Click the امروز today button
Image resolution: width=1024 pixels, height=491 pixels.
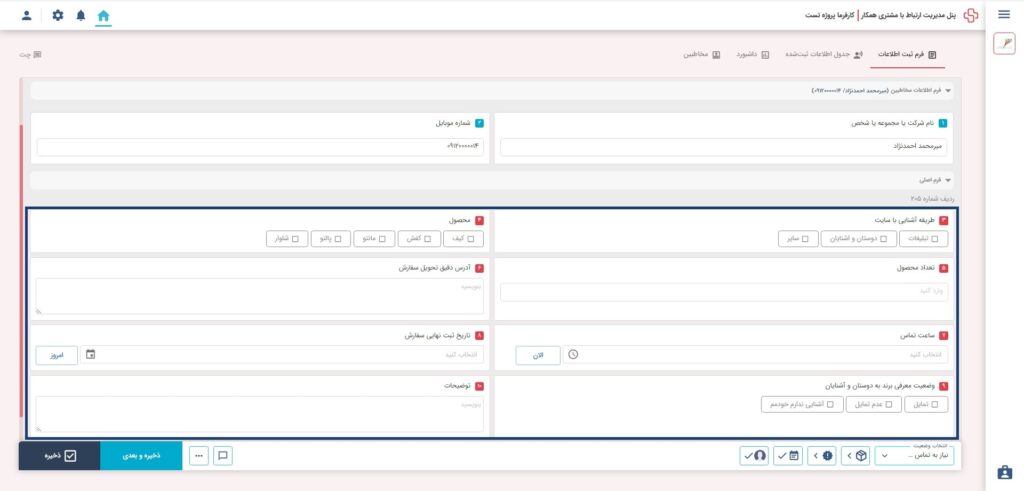click(x=57, y=355)
